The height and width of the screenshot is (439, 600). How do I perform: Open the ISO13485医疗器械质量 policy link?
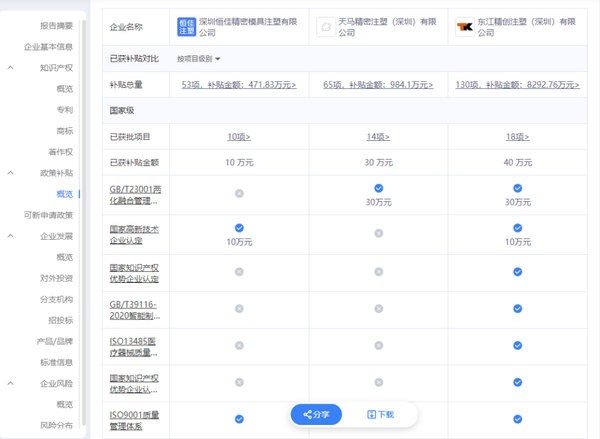133,347
